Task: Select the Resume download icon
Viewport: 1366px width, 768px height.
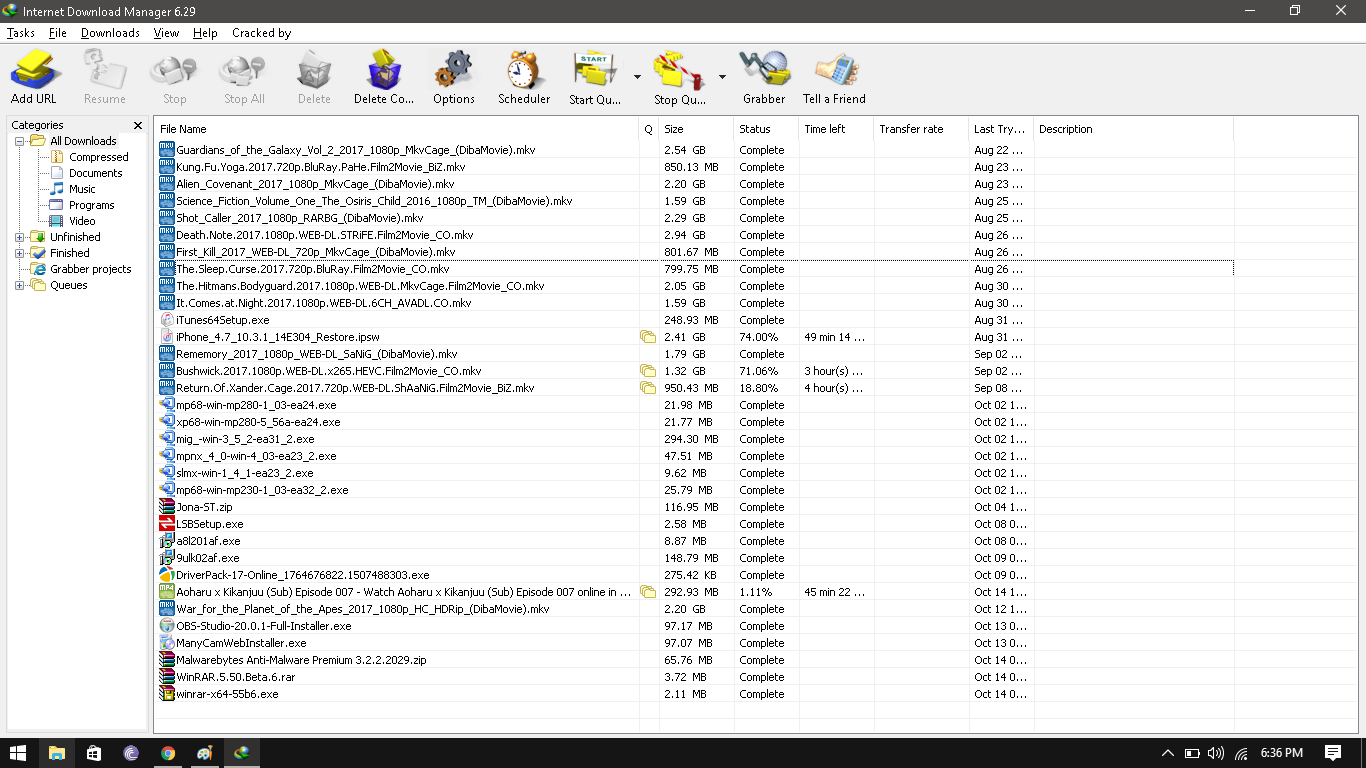Action: coord(104,70)
